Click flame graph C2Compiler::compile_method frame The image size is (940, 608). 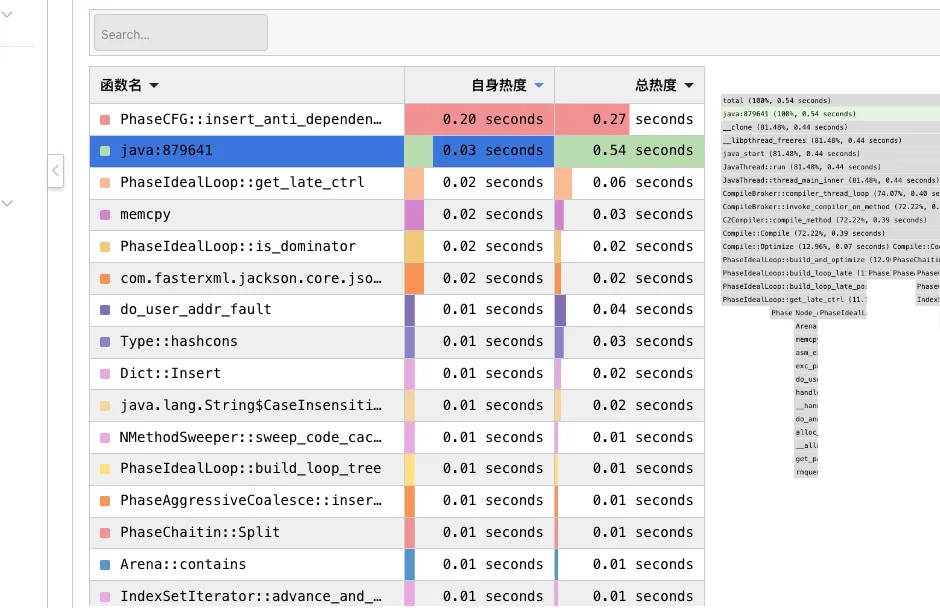830,220
